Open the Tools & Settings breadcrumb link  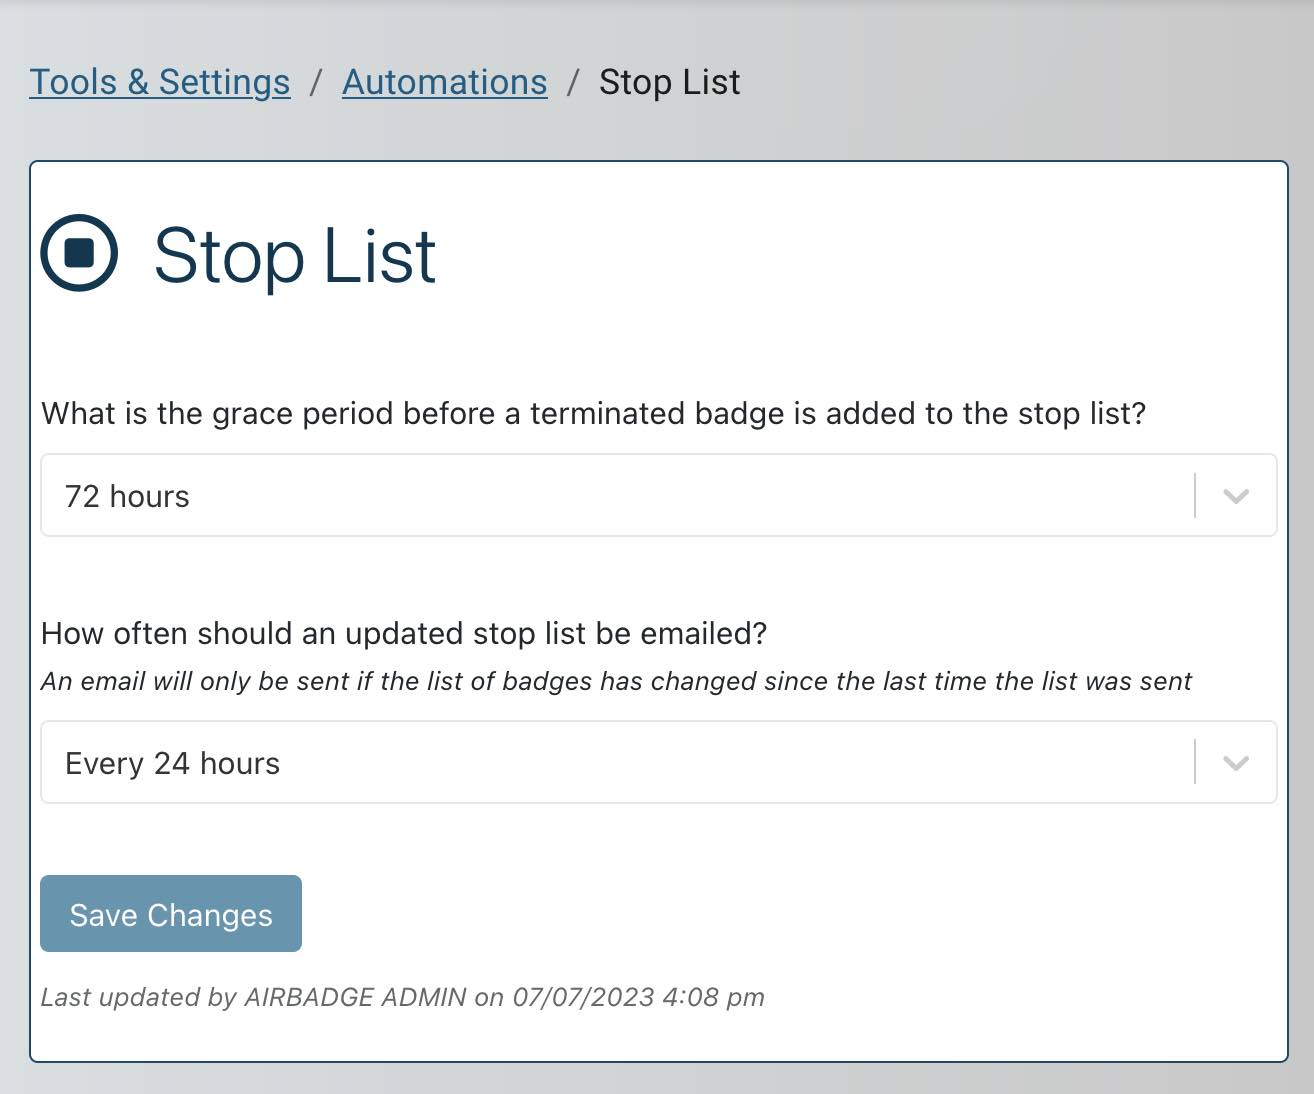pyautogui.click(x=160, y=82)
